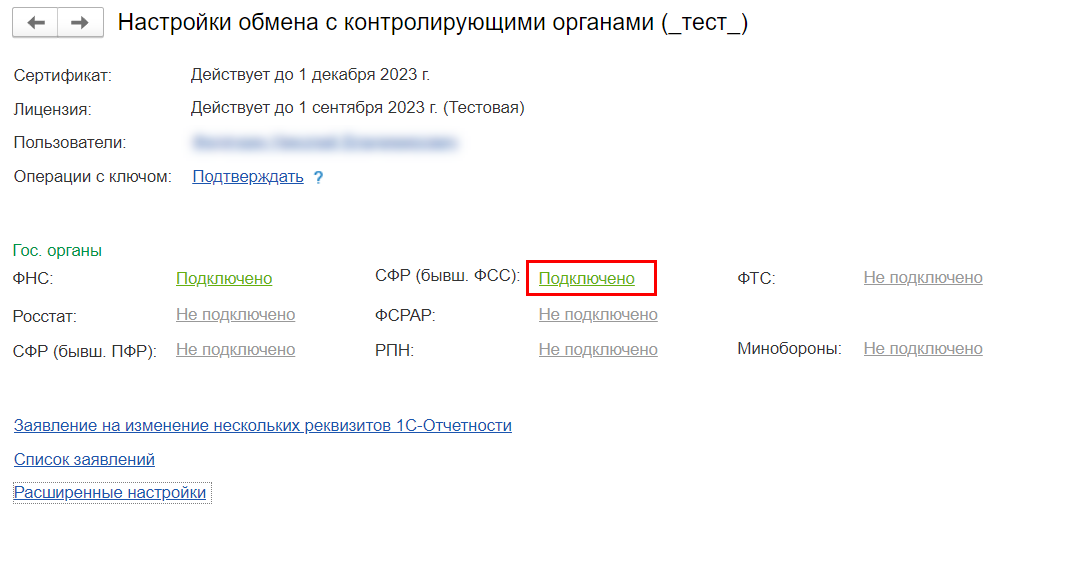The height and width of the screenshot is (584, 1086).
Task: Open the help question mark icon
Action: (318, 178)
